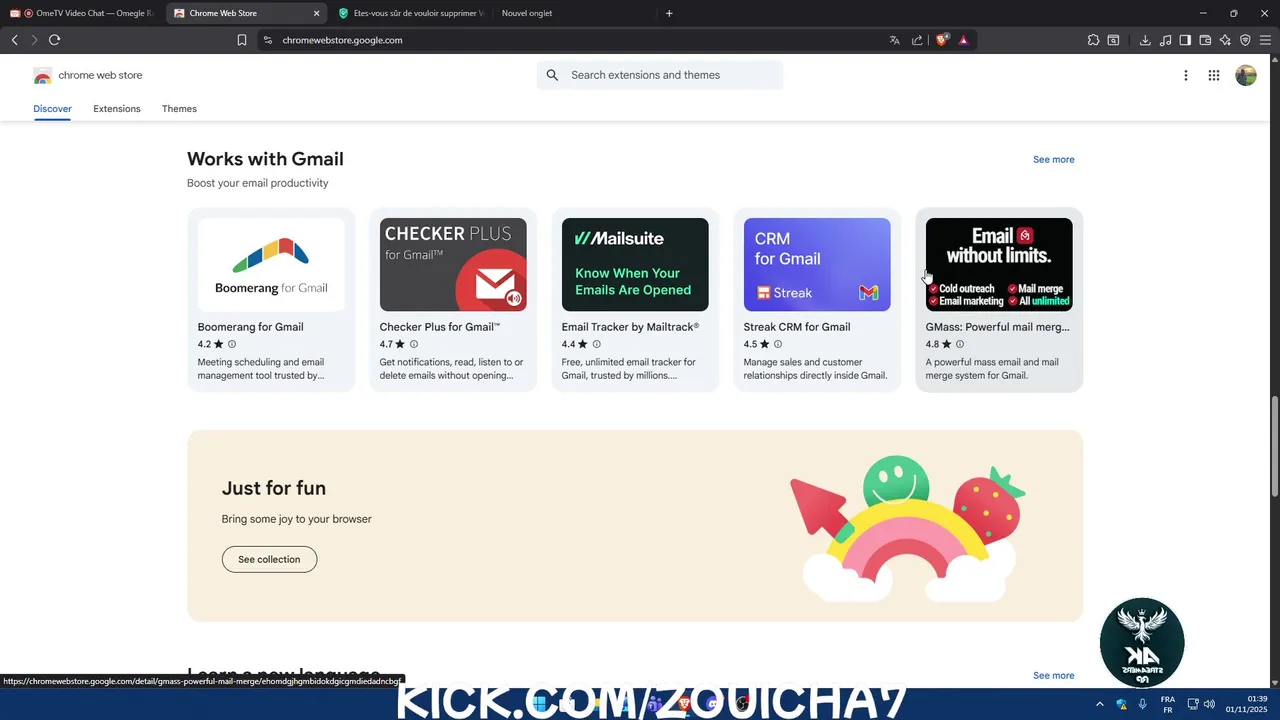Click the rating info icon for GMass
1280x720 pixels.
(x=960, y=344)
